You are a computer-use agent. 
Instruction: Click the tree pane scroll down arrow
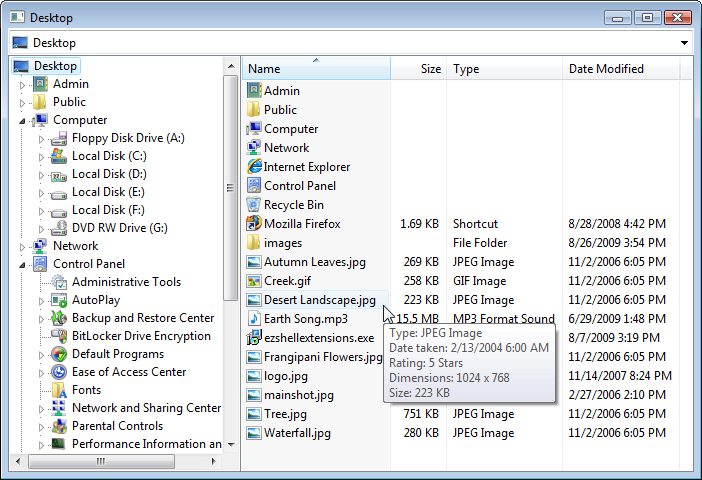[231, 445]
